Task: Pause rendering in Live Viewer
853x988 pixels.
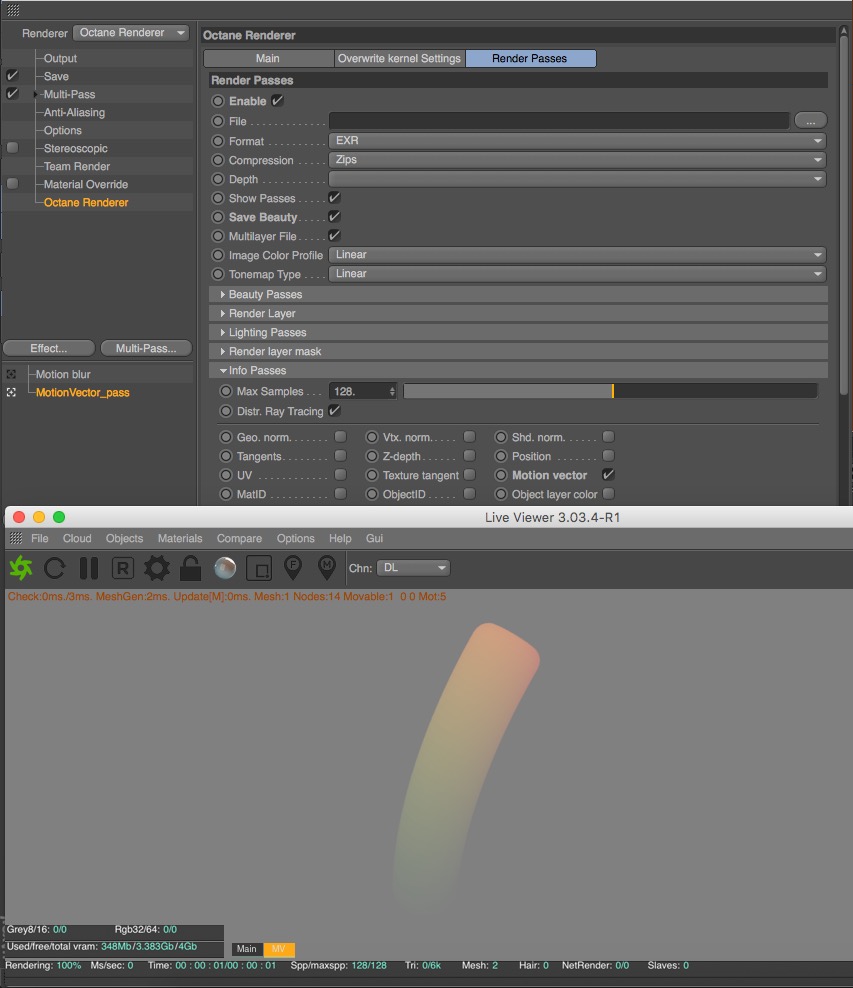Action: coord(89,568)
